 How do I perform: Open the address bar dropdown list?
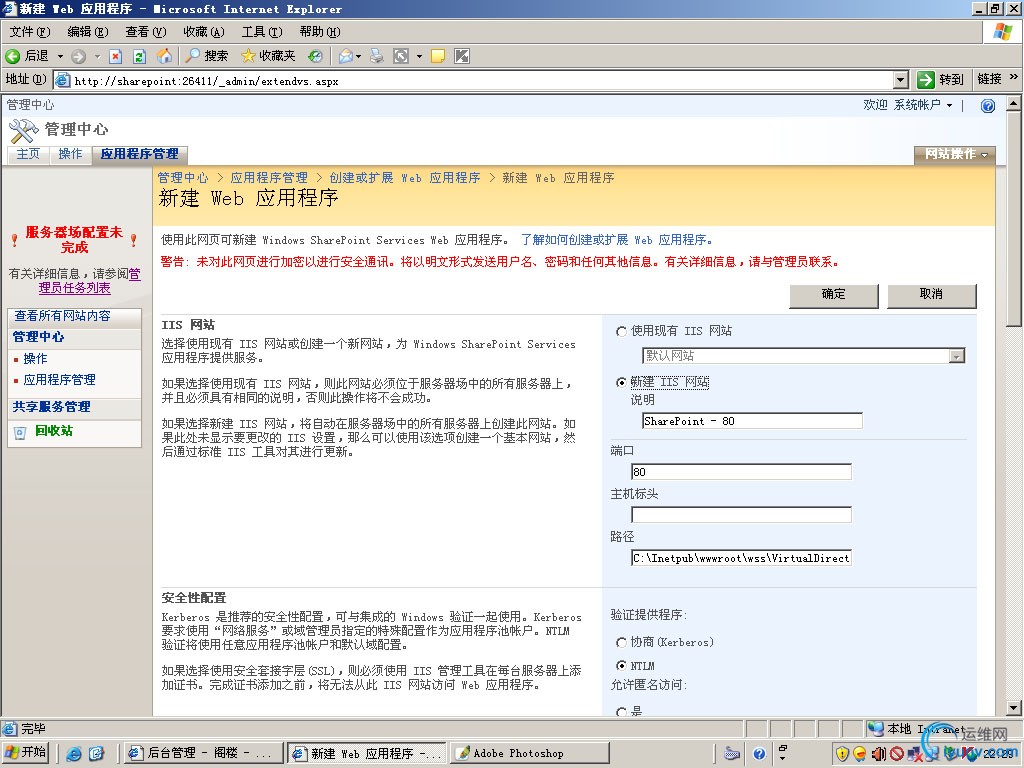pyautogui.click(x=901, y=80)
